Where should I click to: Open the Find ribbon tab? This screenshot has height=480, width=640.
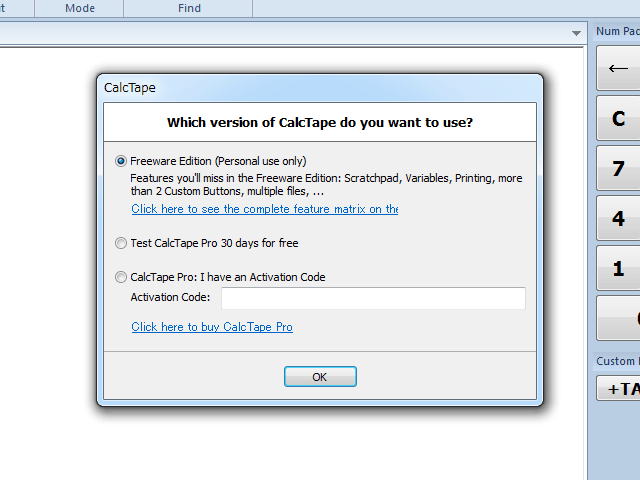(x=189, y=8)
